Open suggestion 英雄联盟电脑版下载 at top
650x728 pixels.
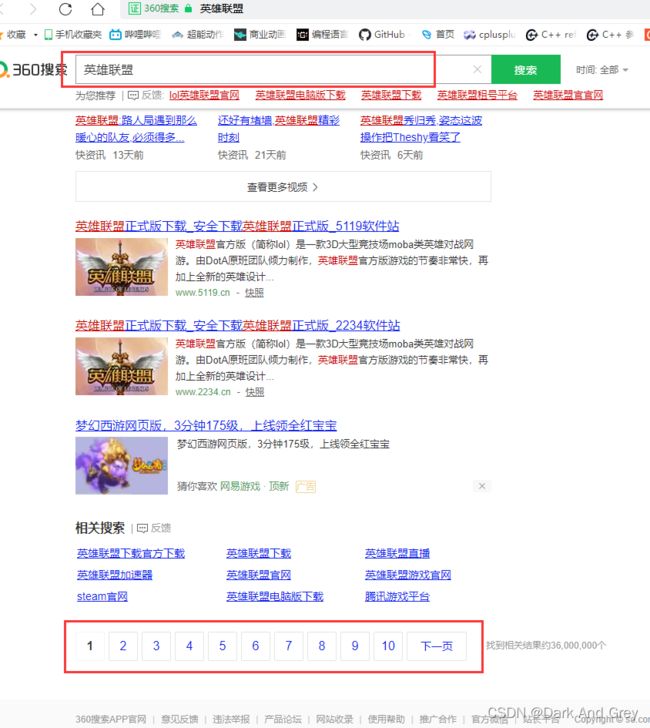click(300, 95)
